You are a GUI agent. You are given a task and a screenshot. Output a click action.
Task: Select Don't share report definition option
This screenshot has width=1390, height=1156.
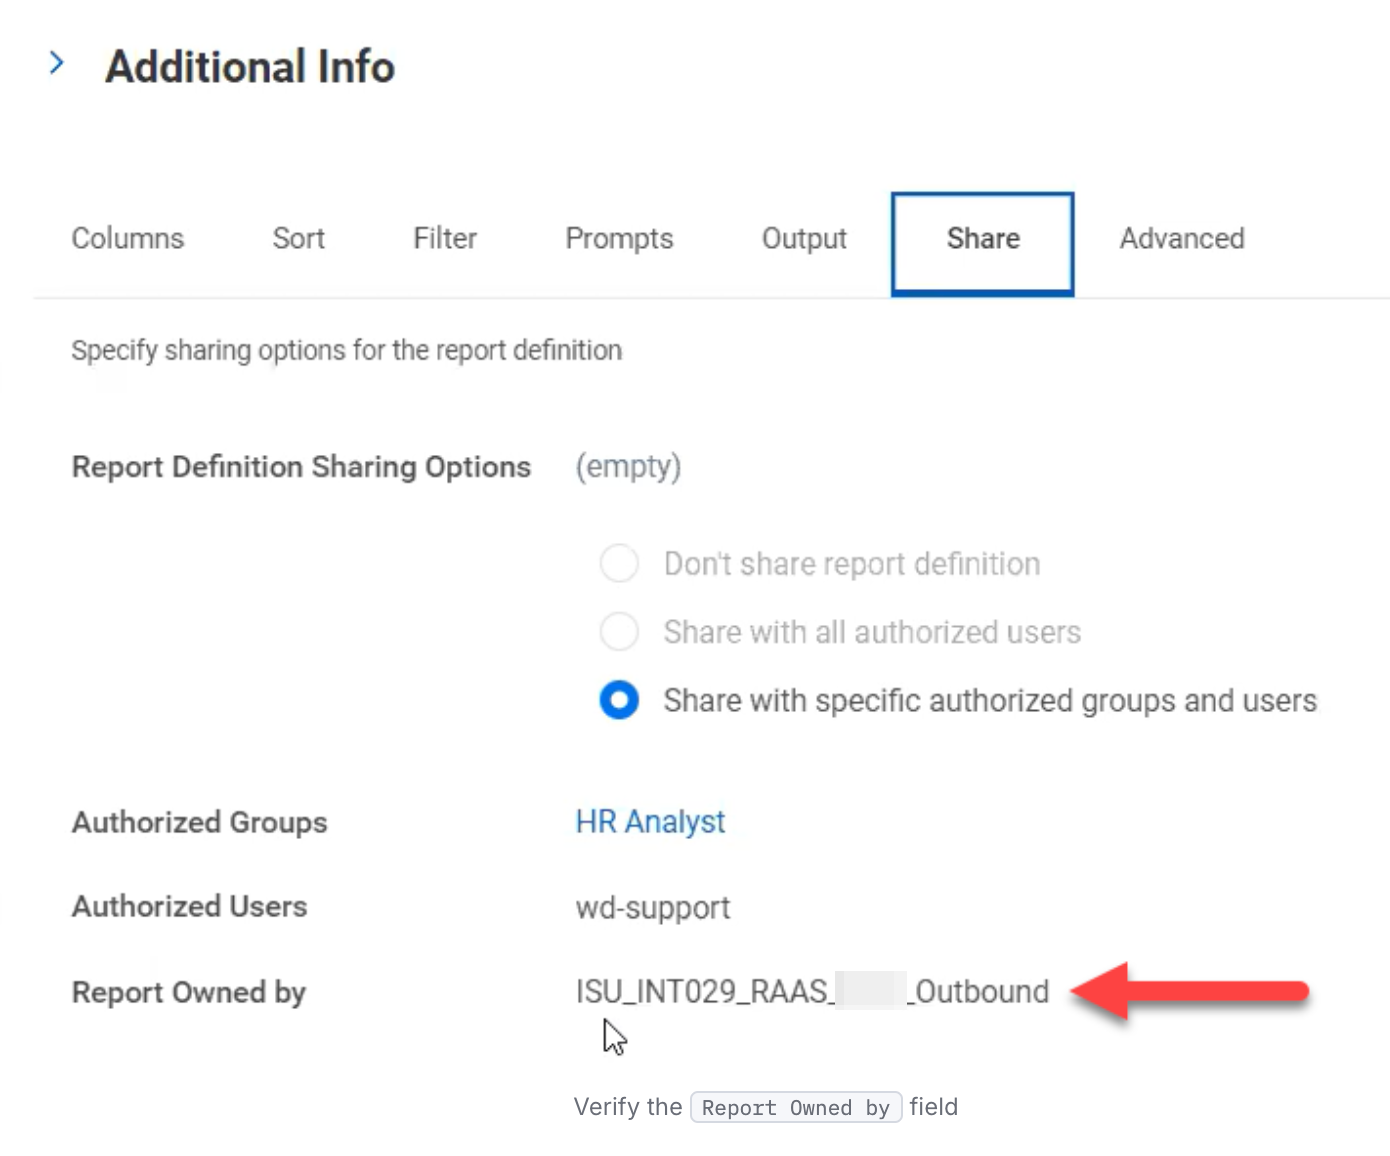(x=619, y=564)
